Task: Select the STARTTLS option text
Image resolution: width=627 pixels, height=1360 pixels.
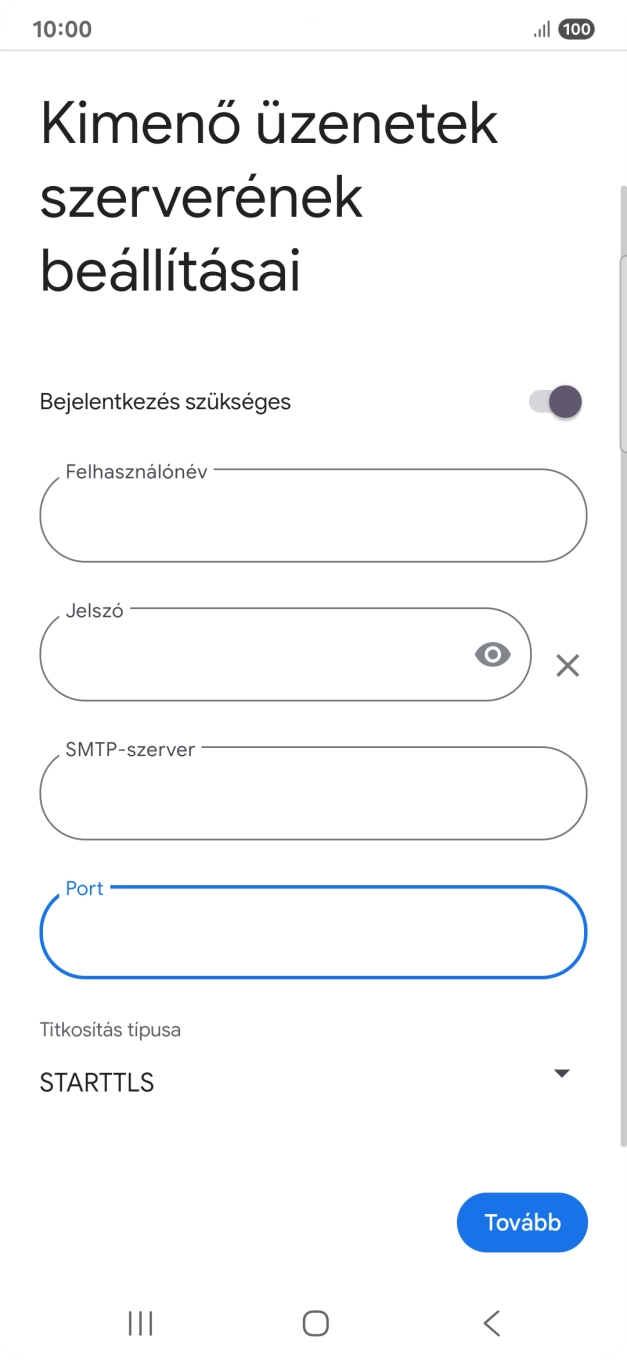Action: coord(96,1081)
